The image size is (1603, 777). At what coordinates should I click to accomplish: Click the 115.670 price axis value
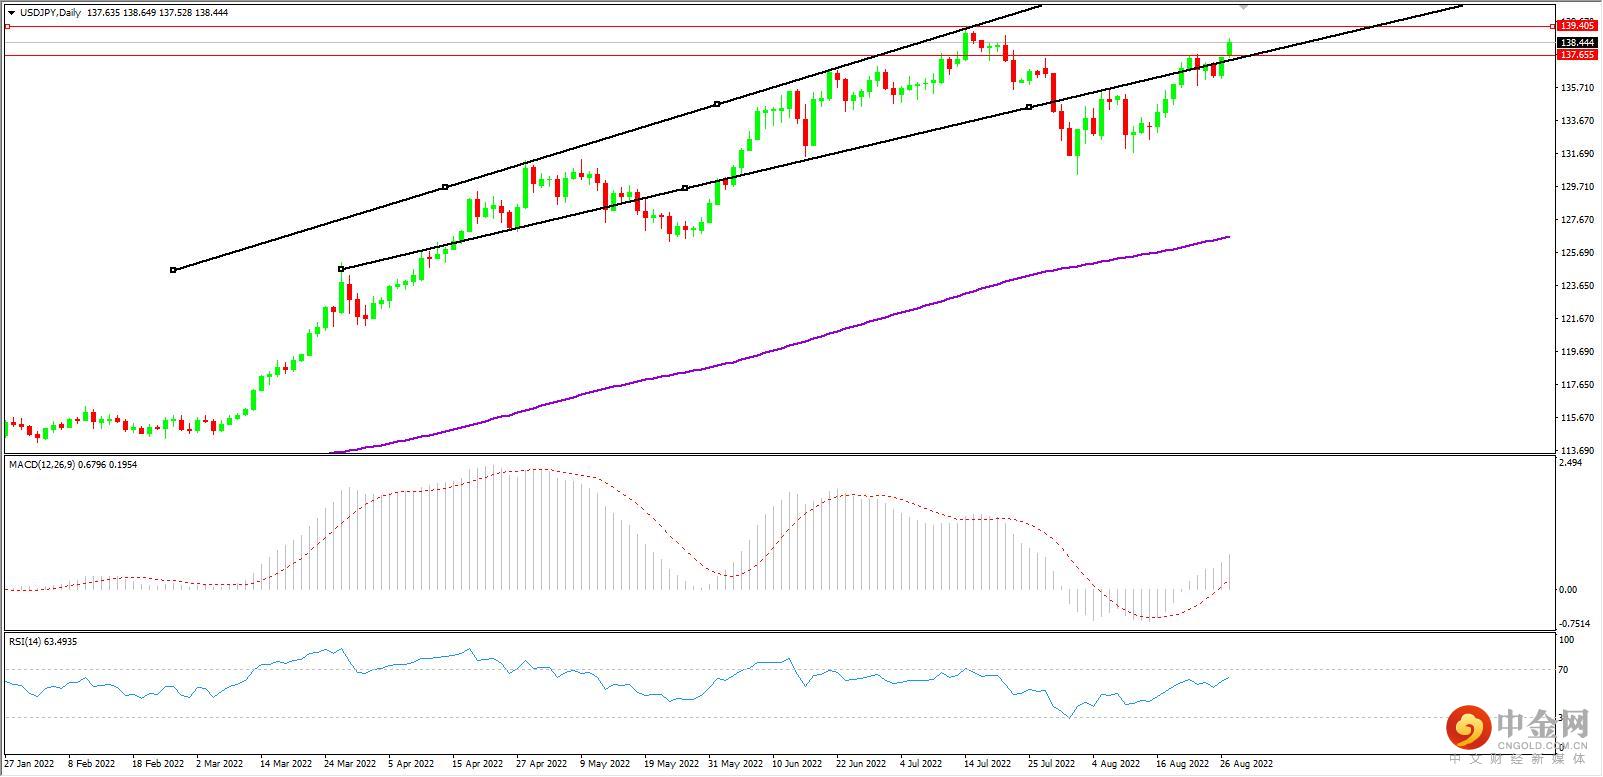pyautogui.click(x=1576, y=418)
